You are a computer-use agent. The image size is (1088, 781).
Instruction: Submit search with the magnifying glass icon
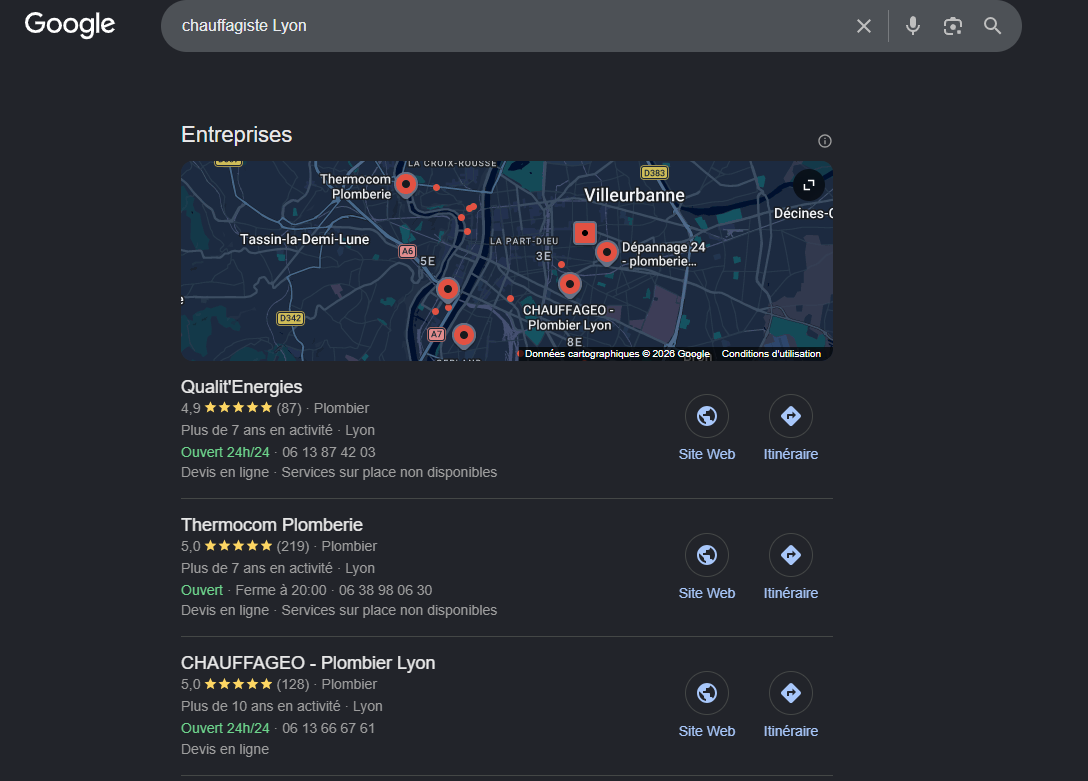993,26
